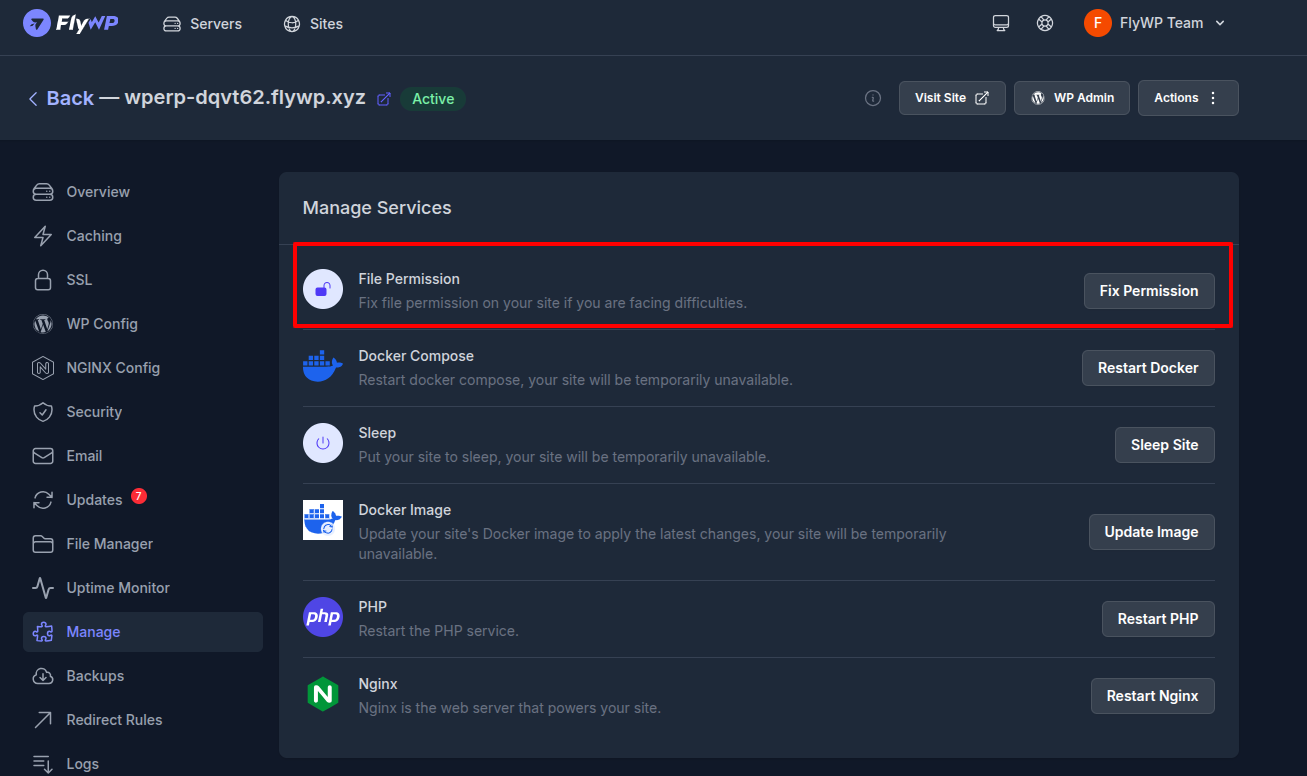1307x776 pixels.
Task: Click the Nginx row title text
Action: click(x=378, y=684)
